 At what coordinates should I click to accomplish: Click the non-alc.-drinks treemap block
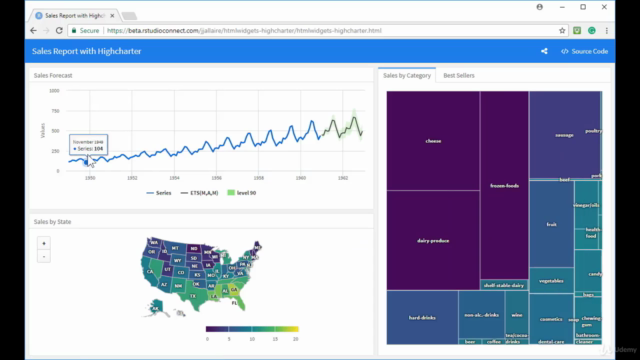(481, 315)
